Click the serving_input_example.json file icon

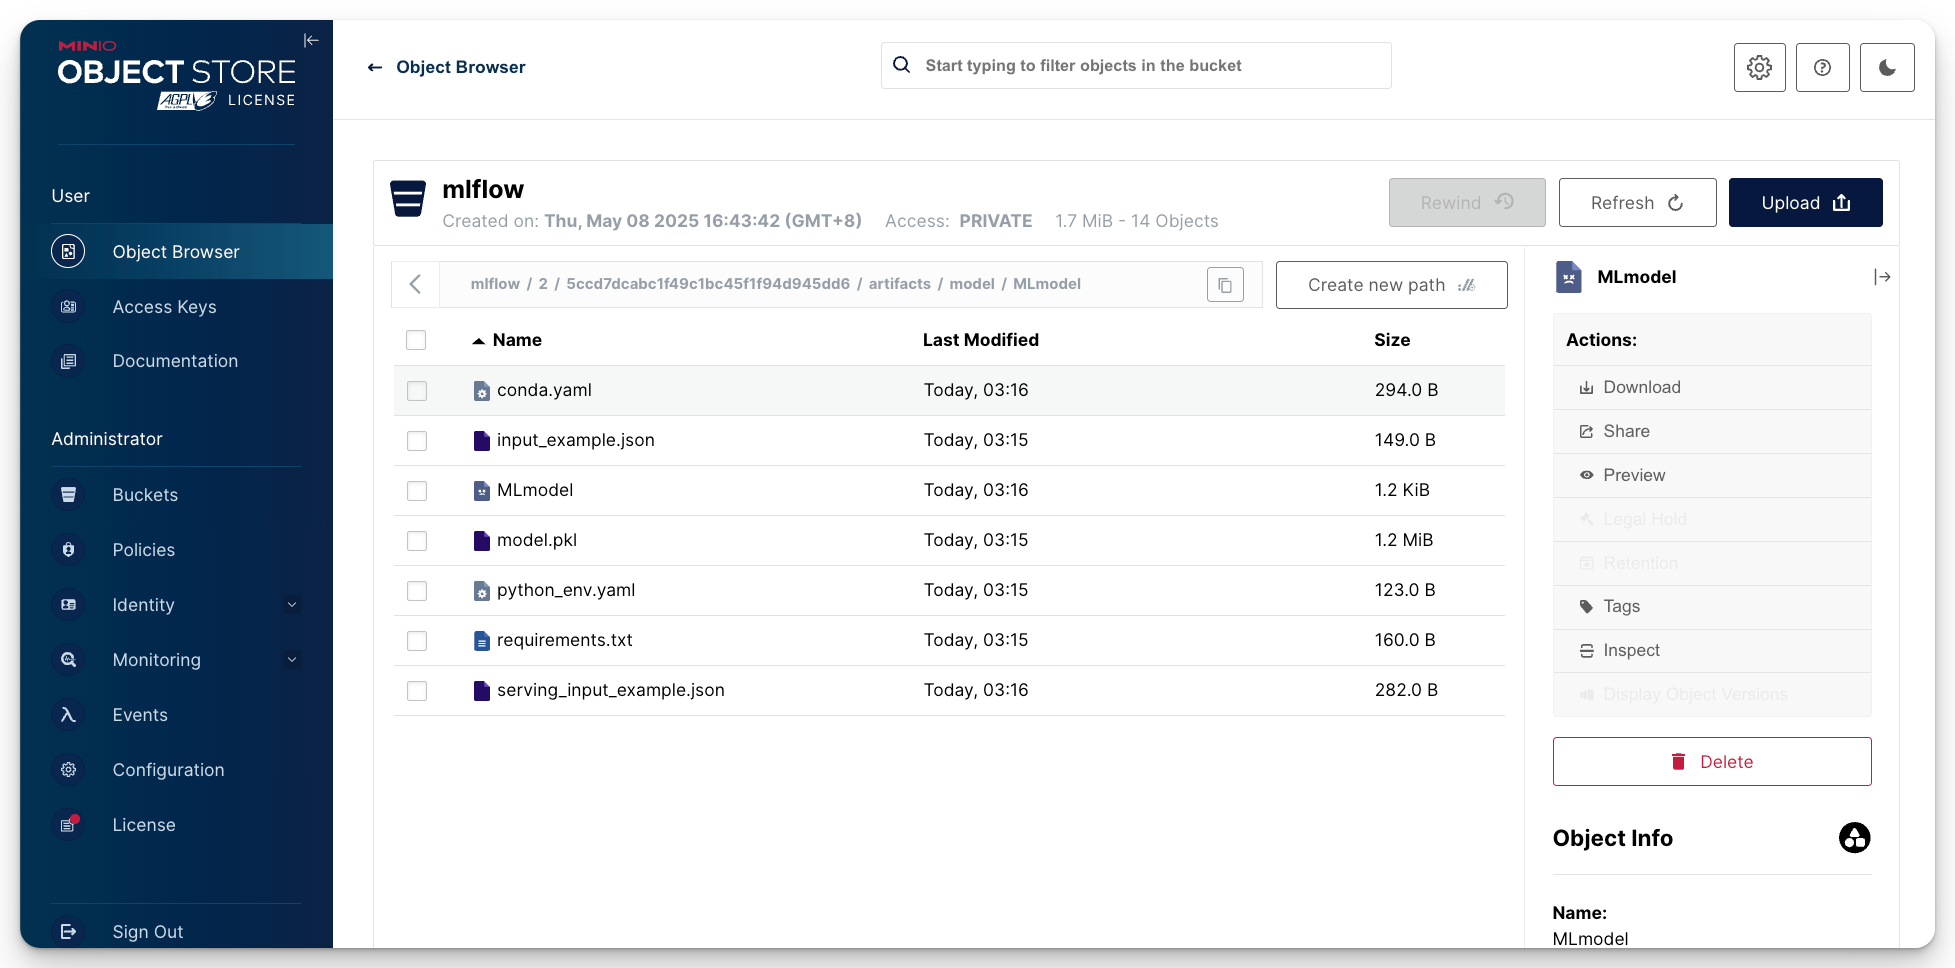click(482, 690)
